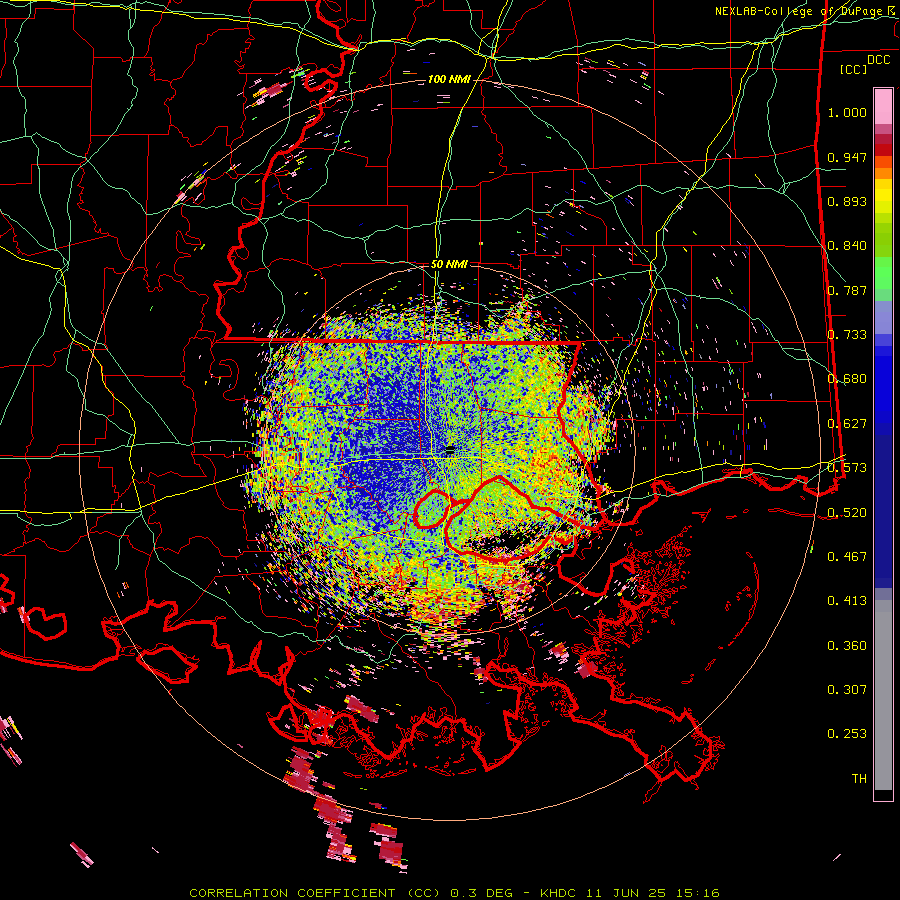900x900 pixels.
Task: Click the TH threshold label
Action: (859, 778)
